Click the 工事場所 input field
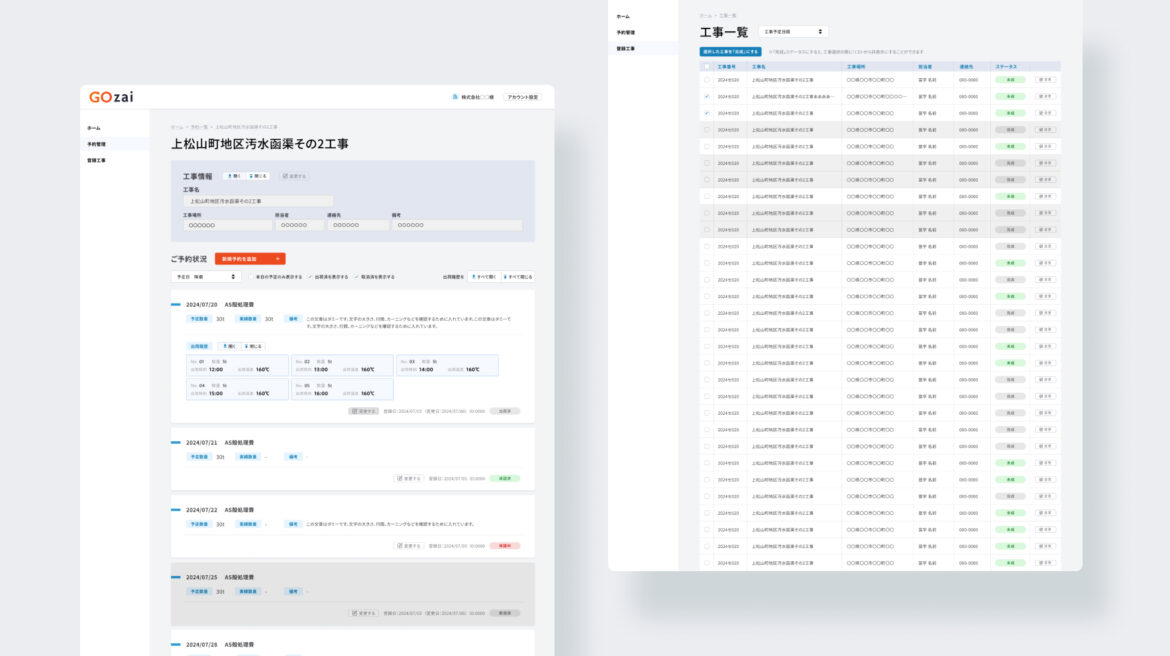Screen dimensions: 1170x656 pyautogui.click(x=228, y=225)
